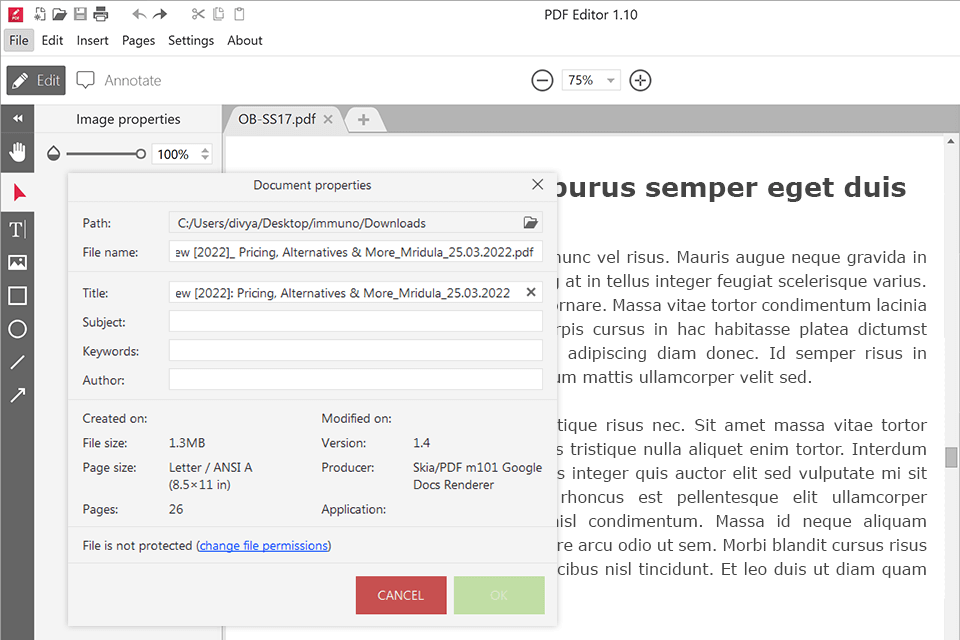The height and width of the screenshot is (640, 960).
Task: Click the red PDF Editor app logo
Action: coord(15,14)
